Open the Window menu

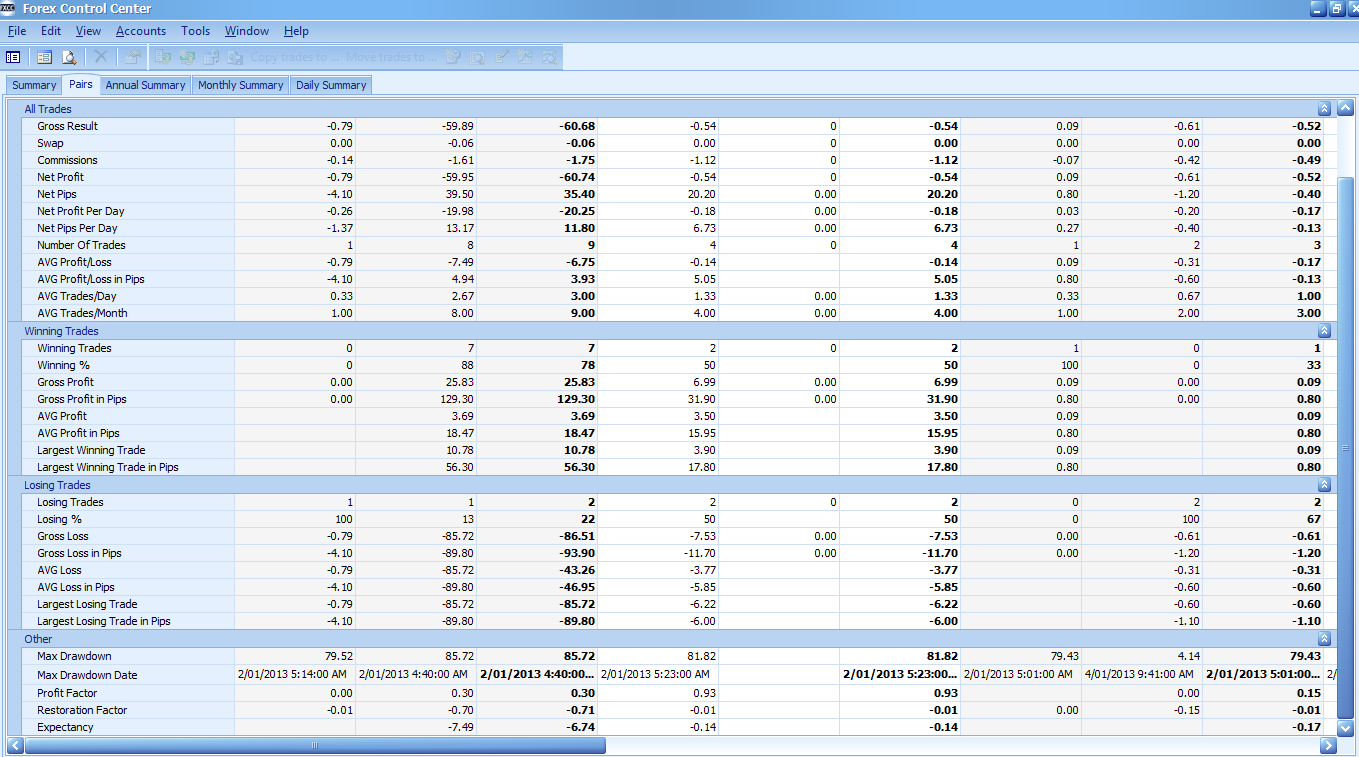247,31
